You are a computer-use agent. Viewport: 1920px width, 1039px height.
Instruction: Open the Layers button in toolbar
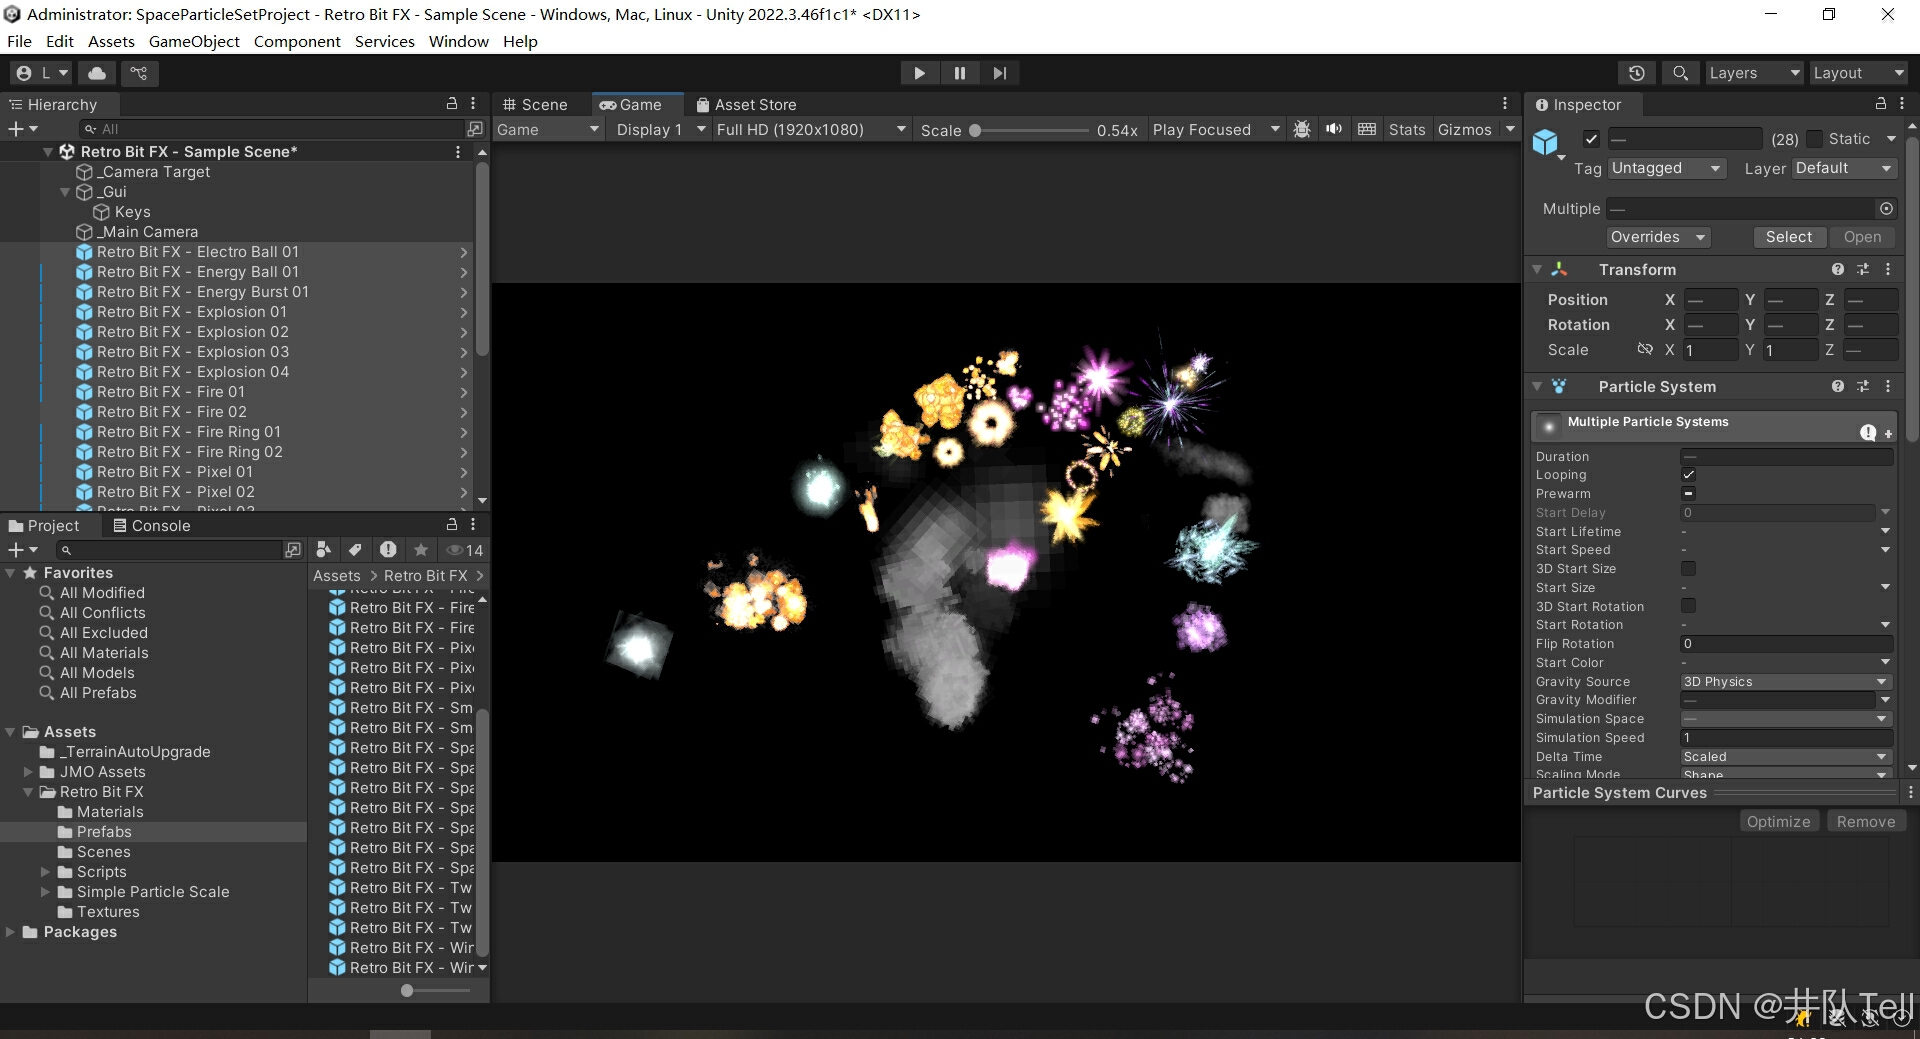click(x=1754, y=73)
